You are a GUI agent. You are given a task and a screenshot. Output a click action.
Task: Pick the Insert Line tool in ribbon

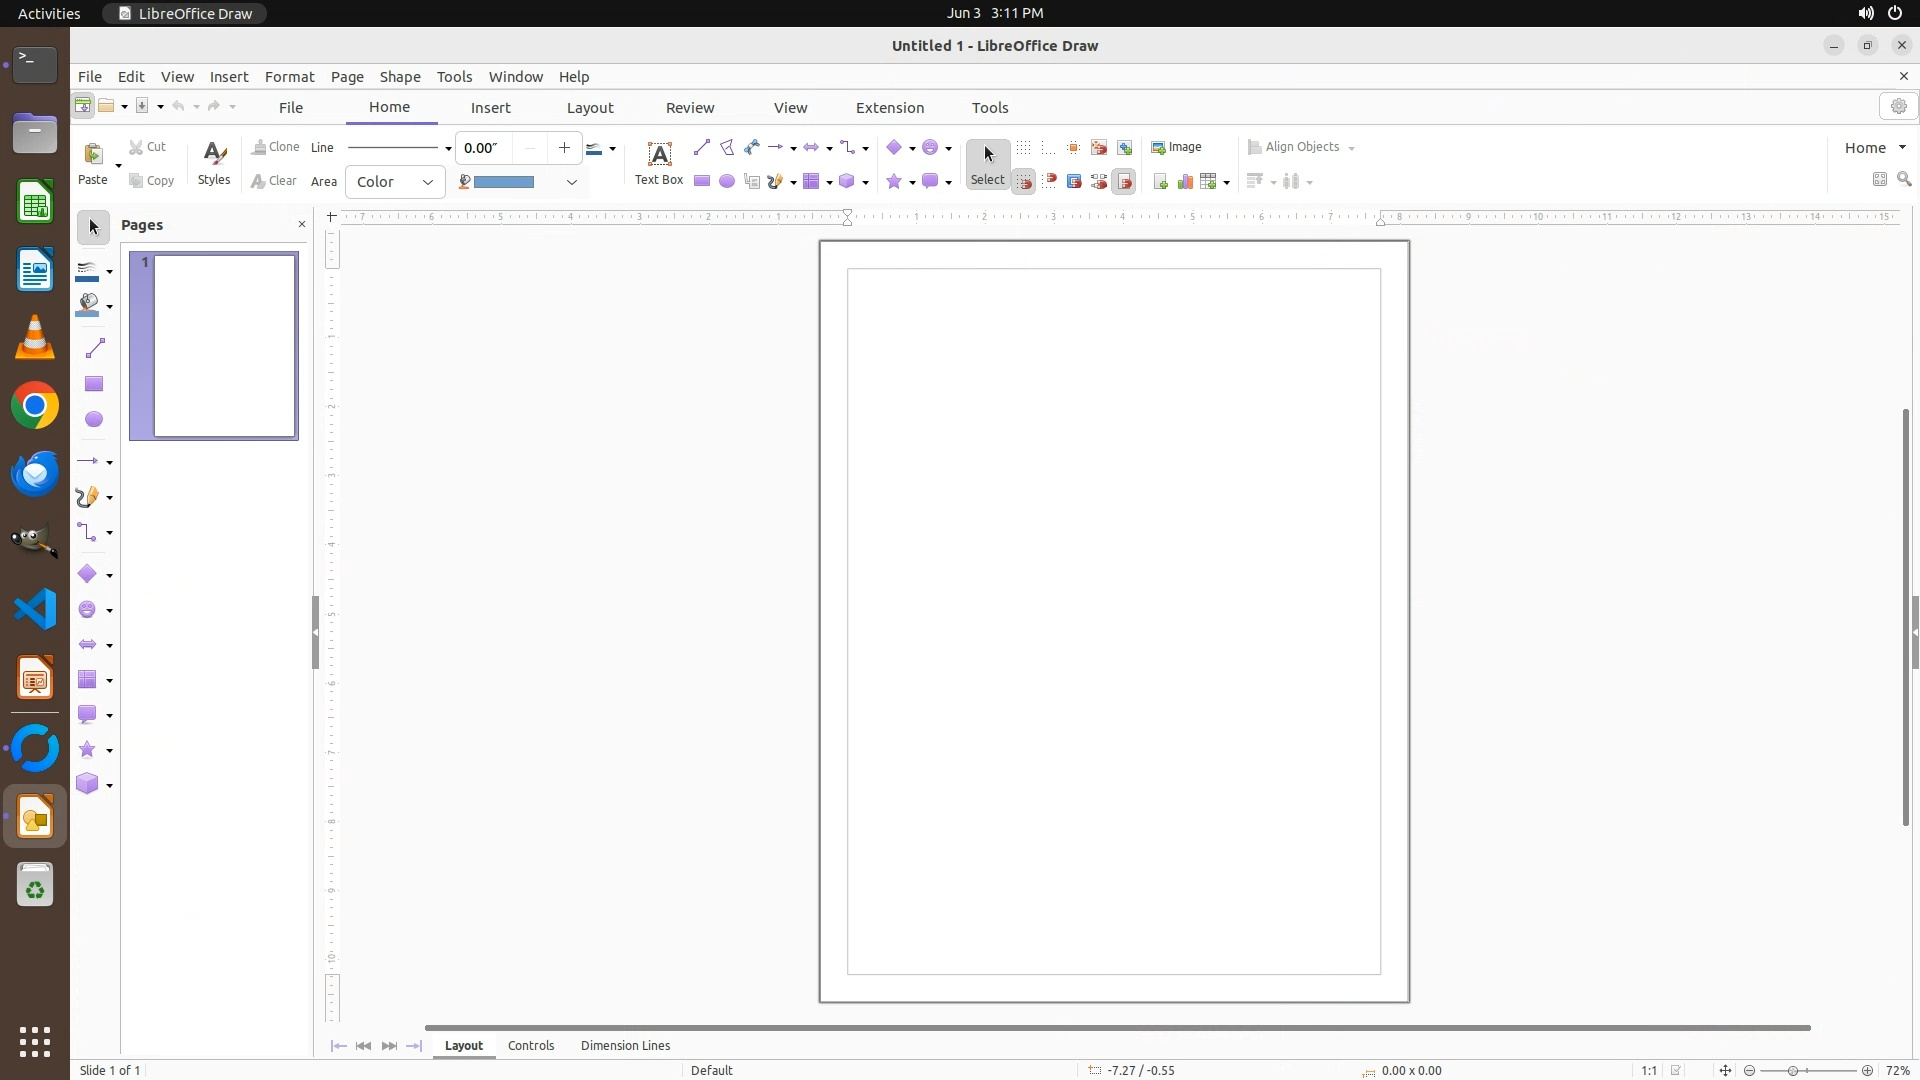tap(701, 148)
